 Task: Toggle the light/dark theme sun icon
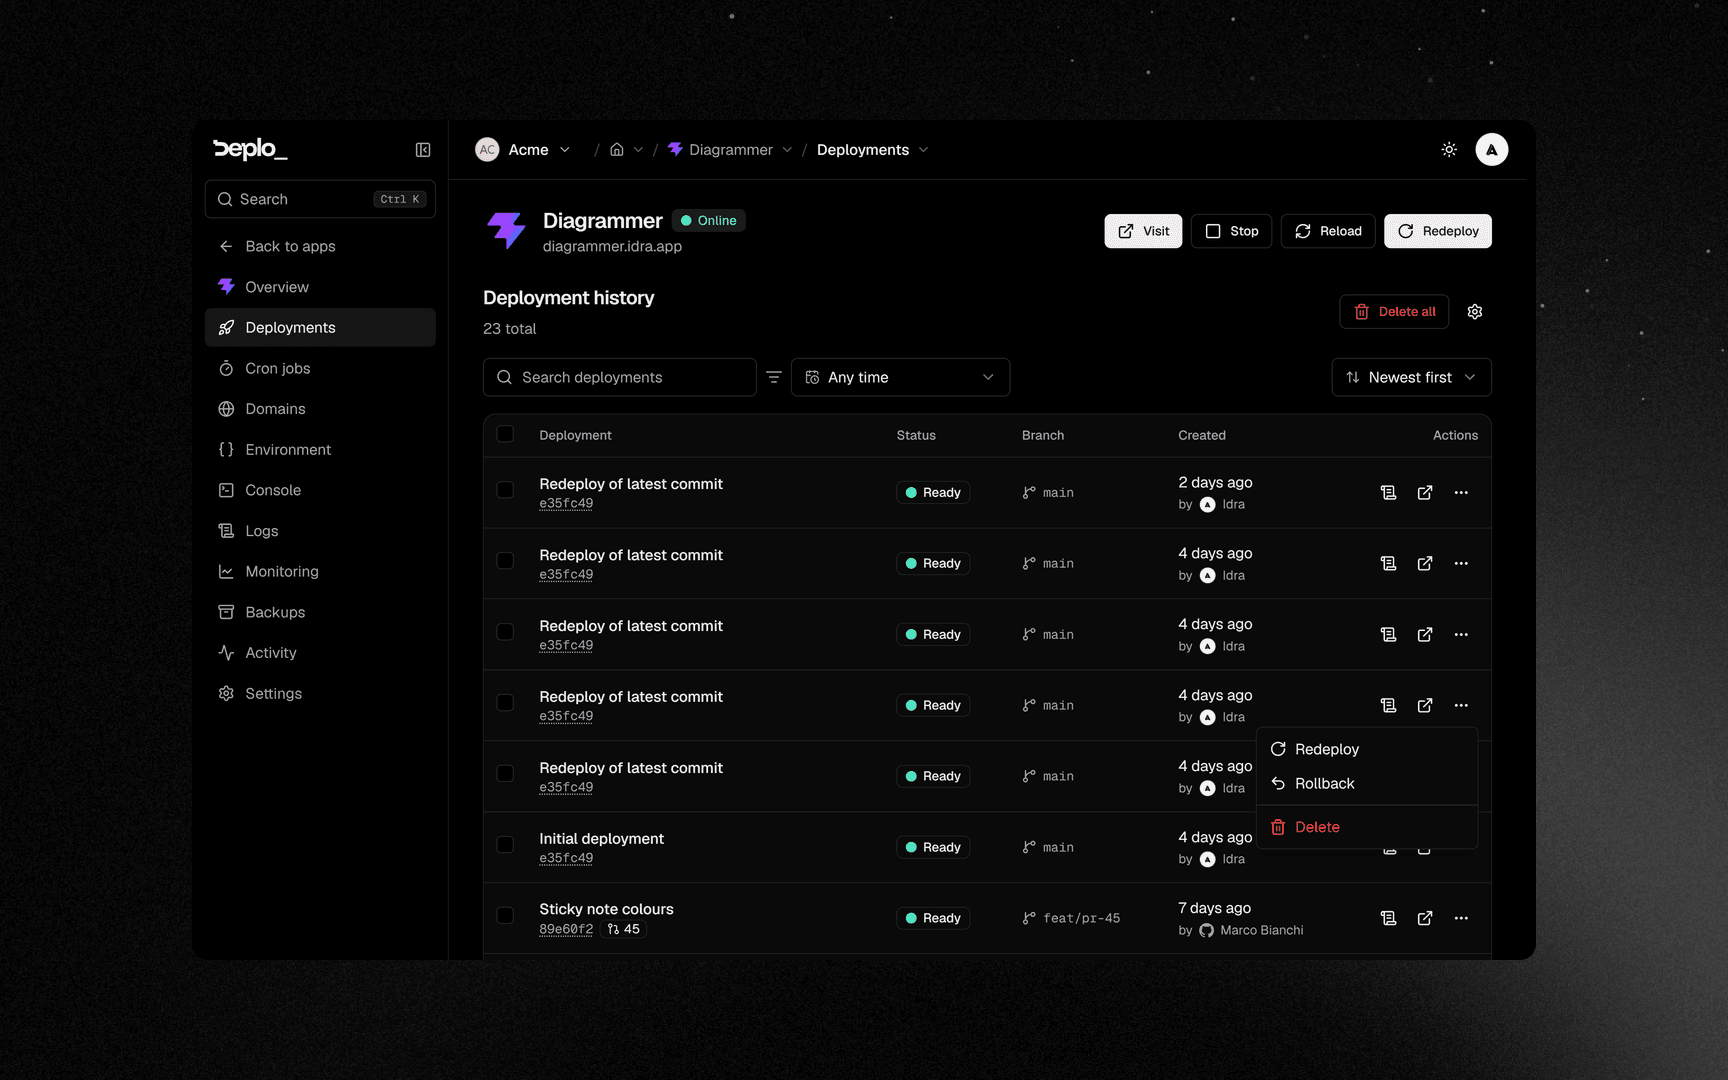pyautogui.click(x=1449, y=150)
